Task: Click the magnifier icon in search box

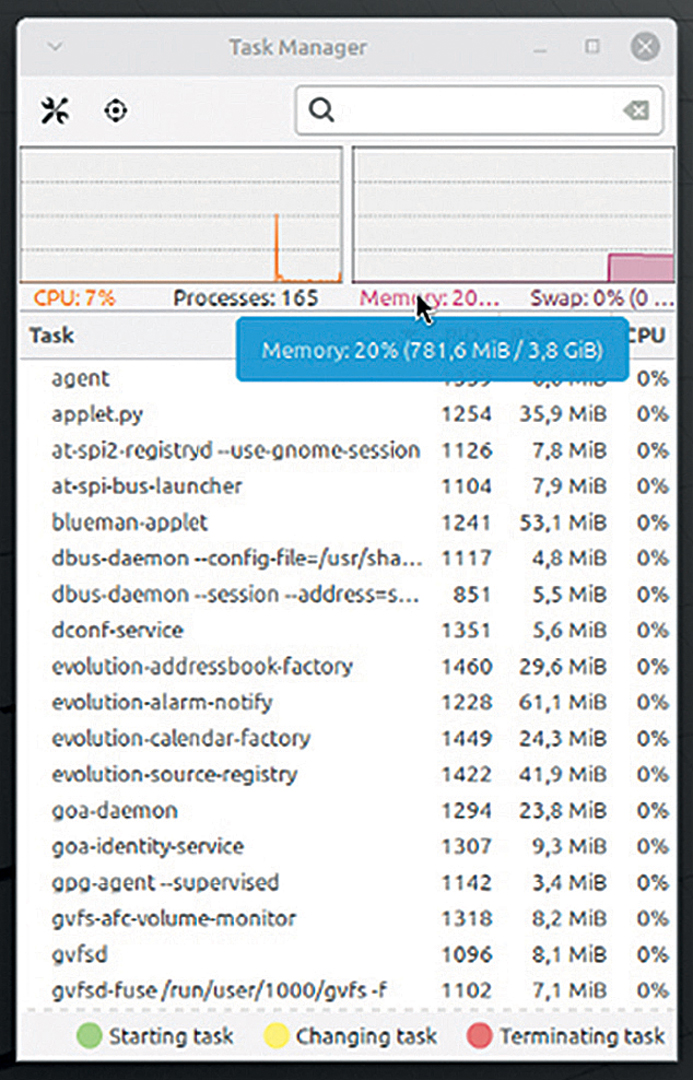Action: [321, 110]
